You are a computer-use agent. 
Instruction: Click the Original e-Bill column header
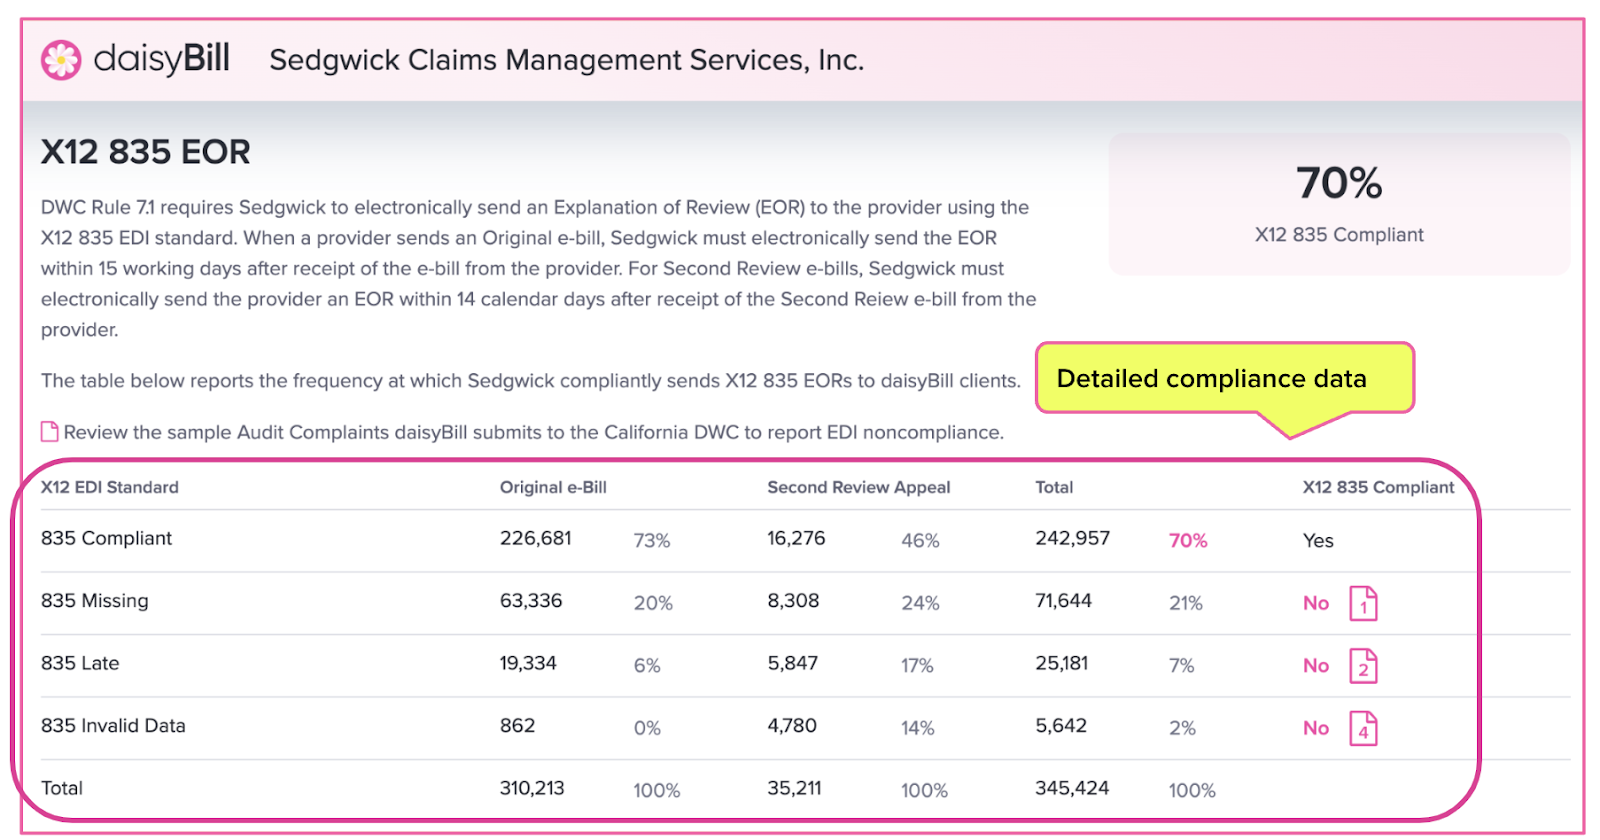pos(553,487)
